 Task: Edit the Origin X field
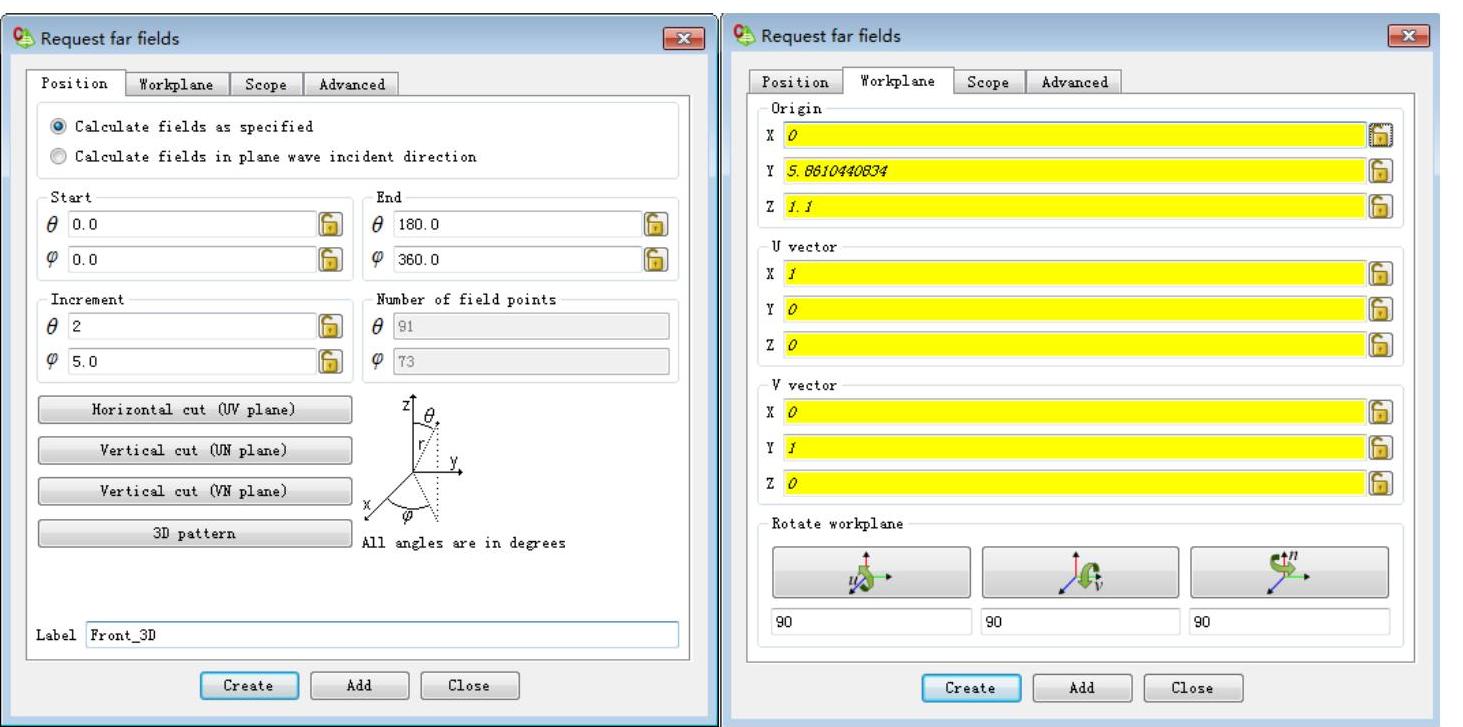click(x=1073, y=136)
